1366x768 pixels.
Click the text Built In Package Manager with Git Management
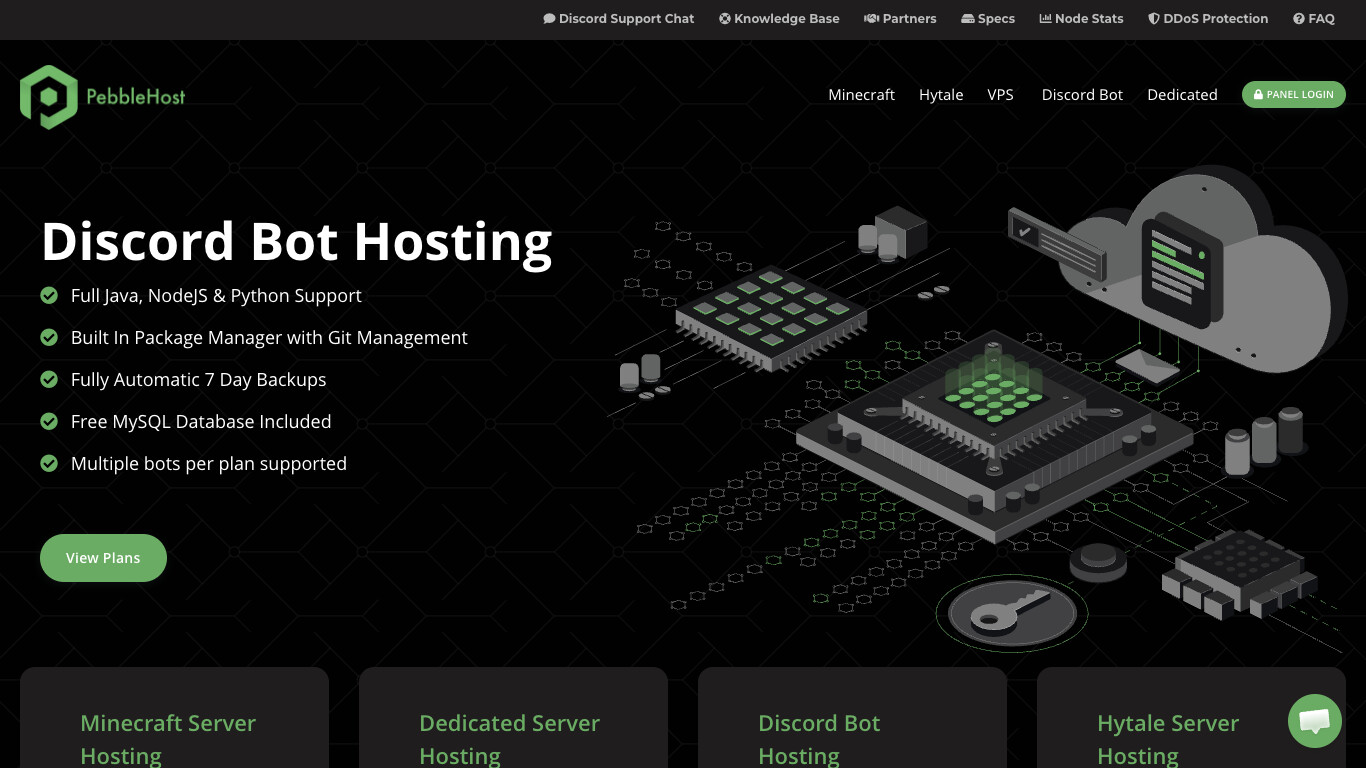269,338
